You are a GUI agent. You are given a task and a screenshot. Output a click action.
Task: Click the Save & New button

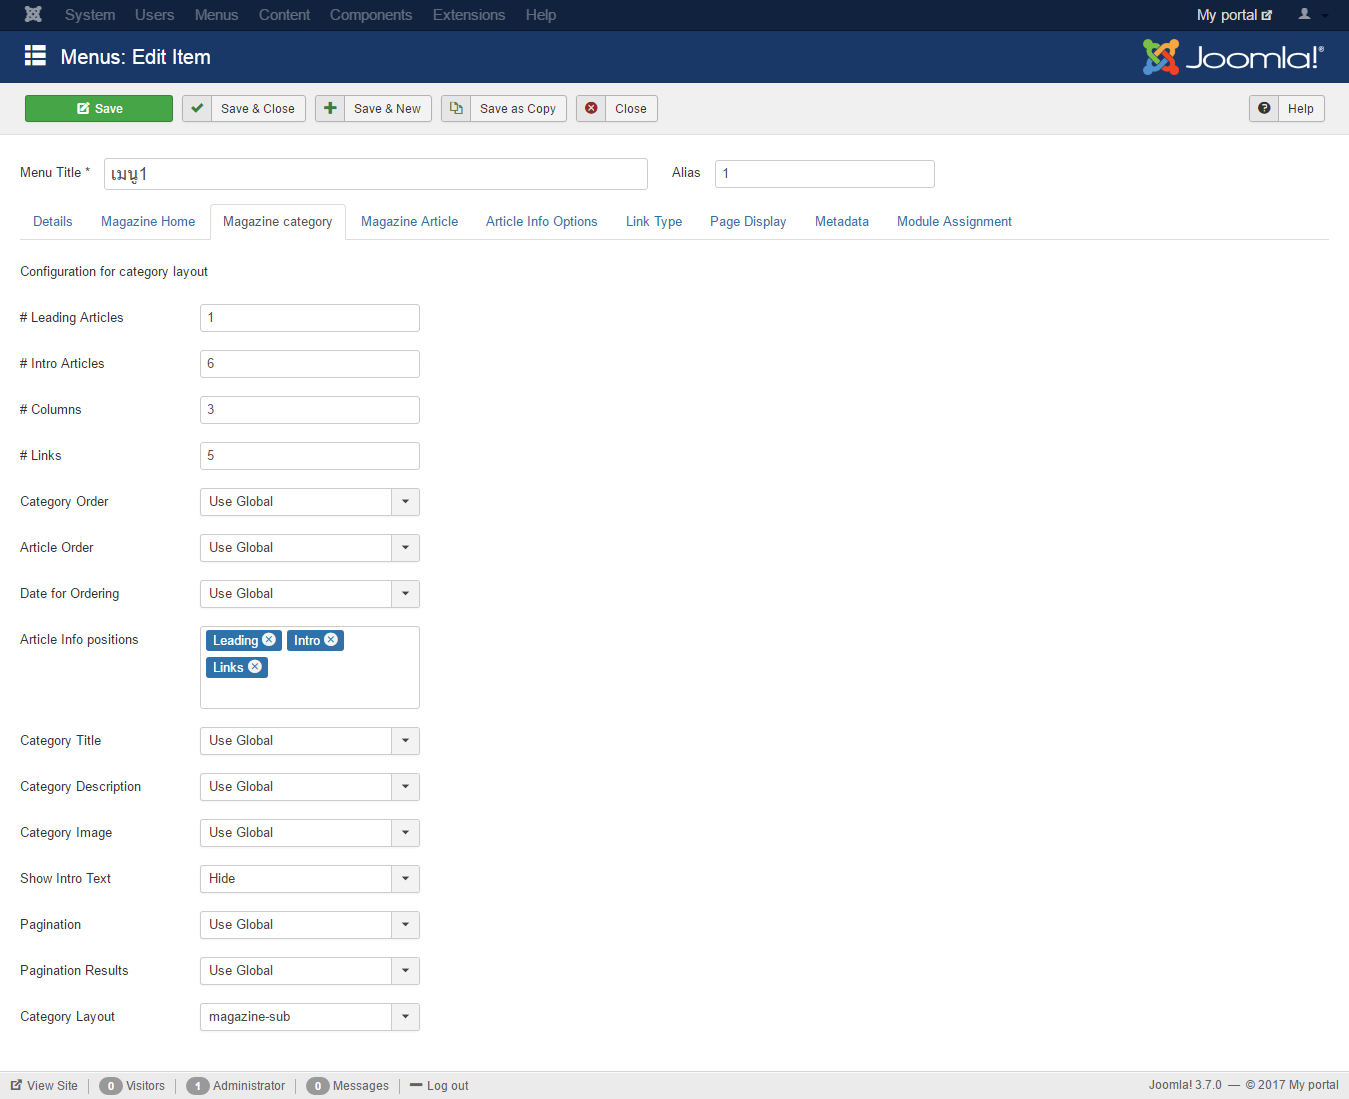coord(373,109)
